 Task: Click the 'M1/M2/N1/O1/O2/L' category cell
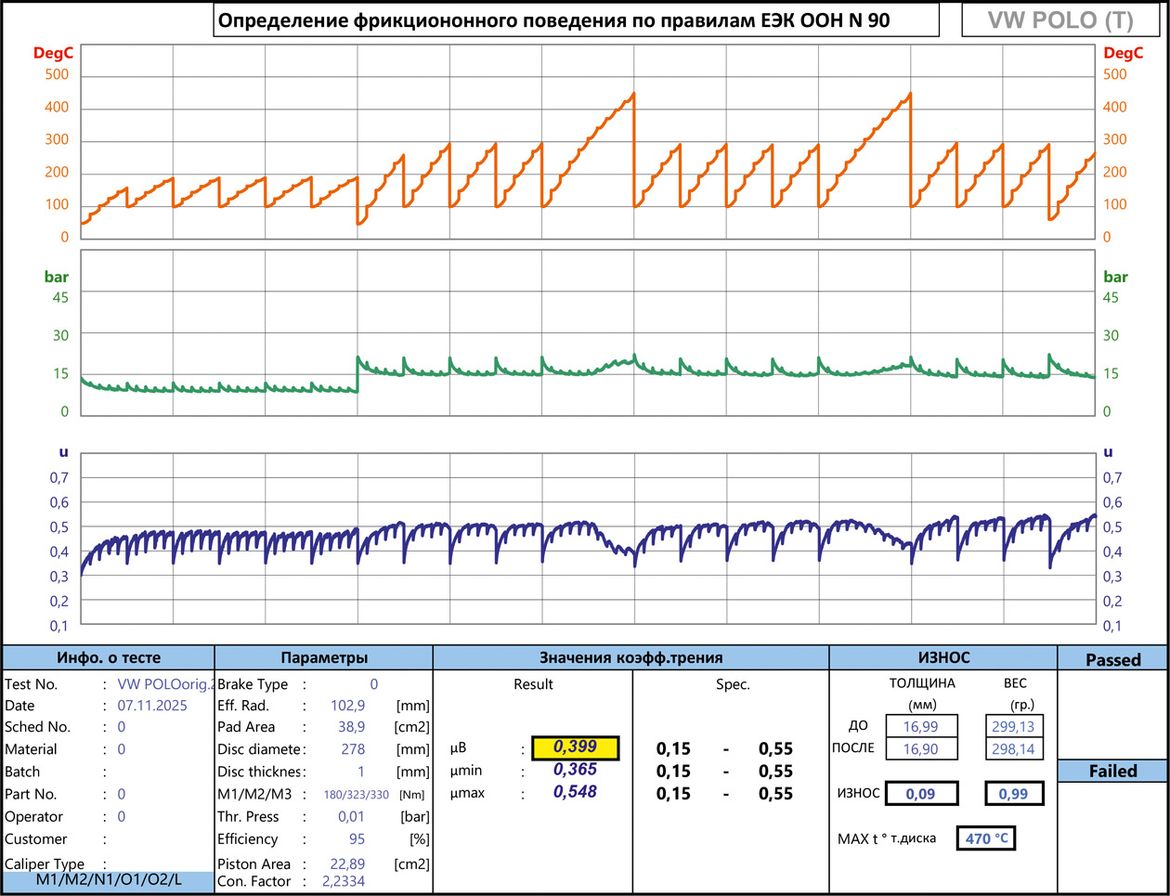coord(108,880)
